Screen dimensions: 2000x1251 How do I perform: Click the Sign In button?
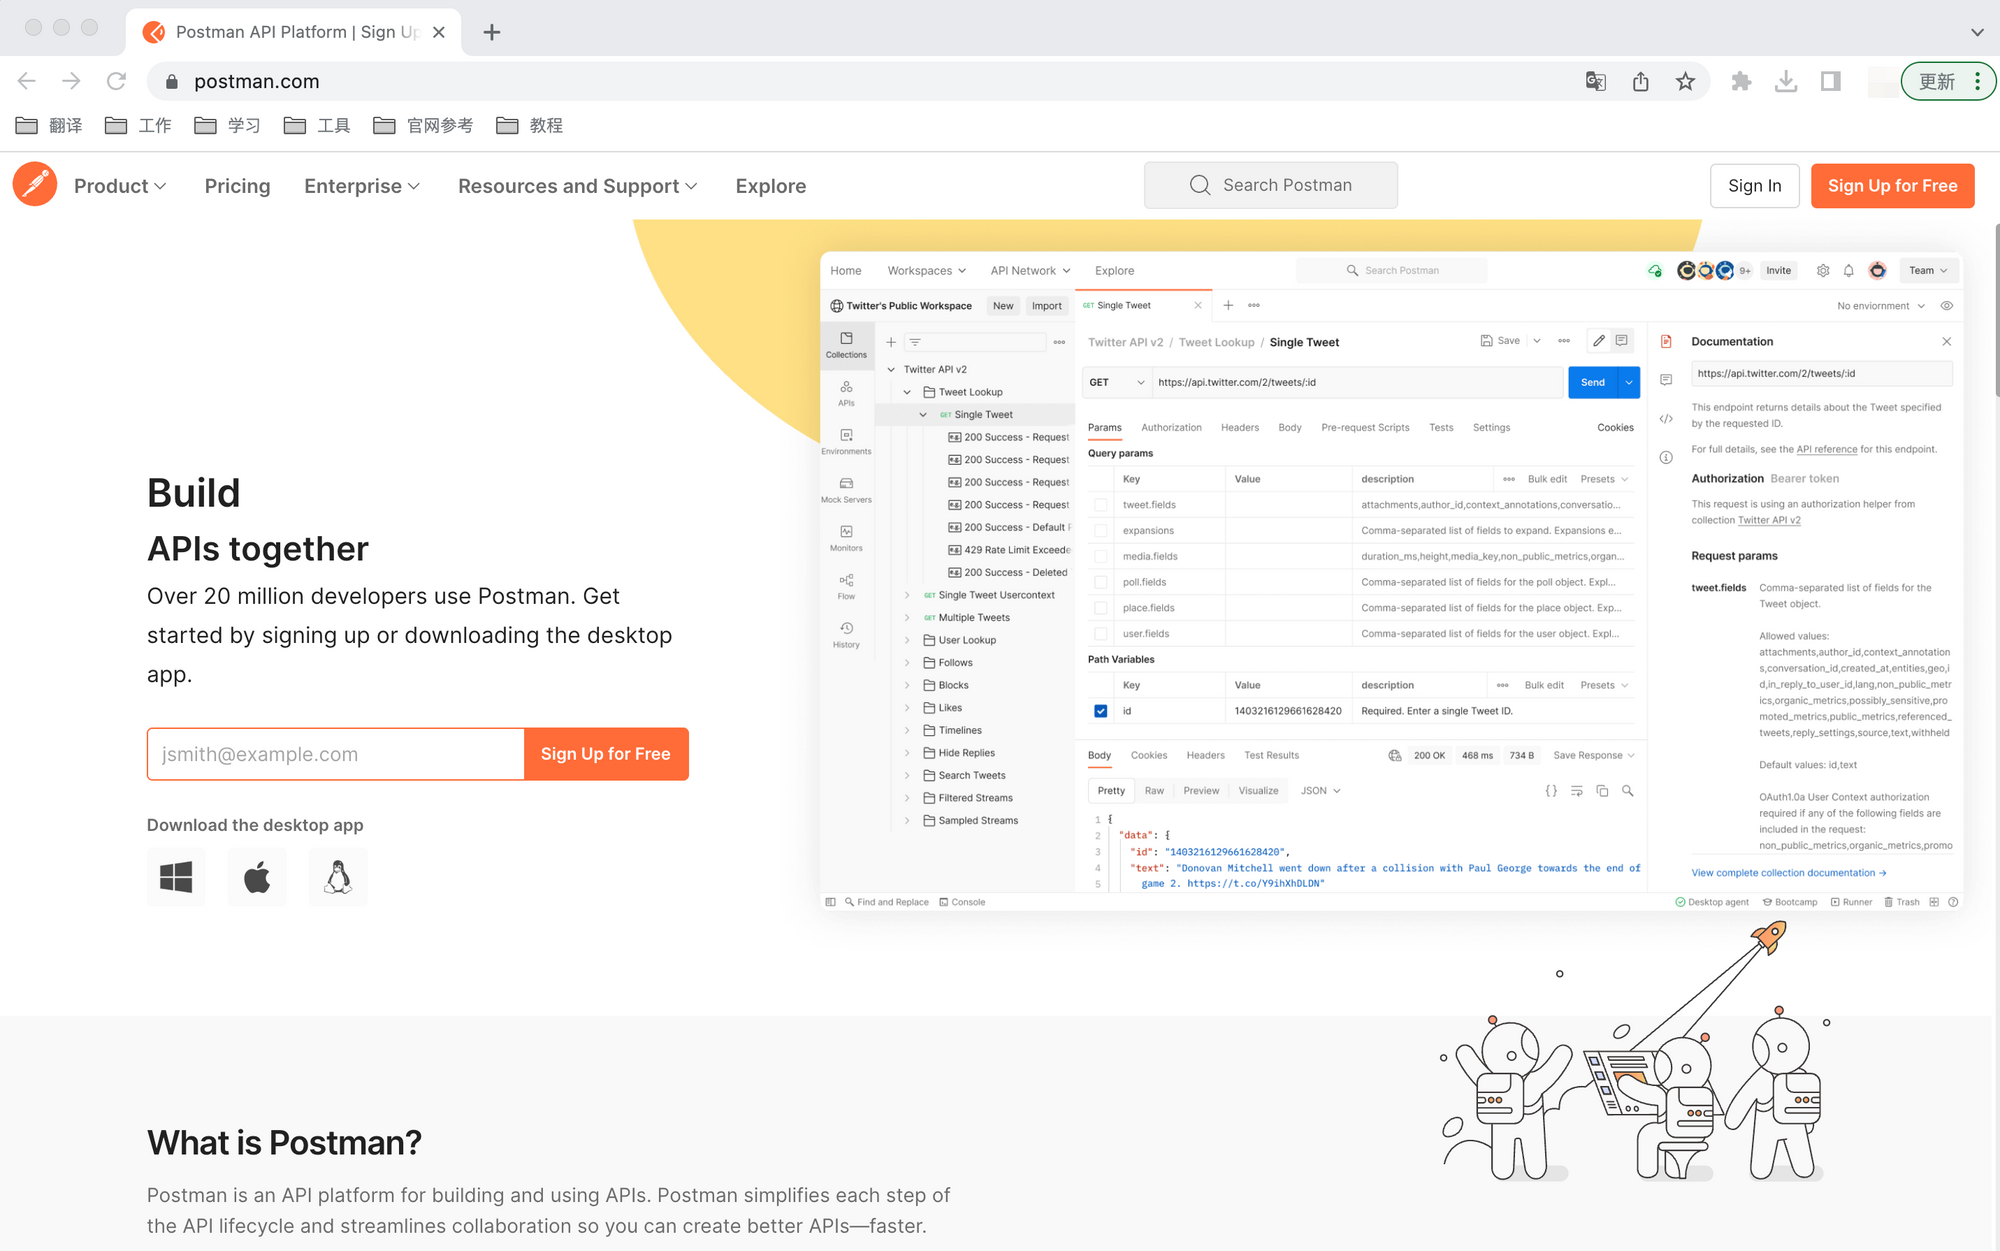click(x=1754, y=186)
